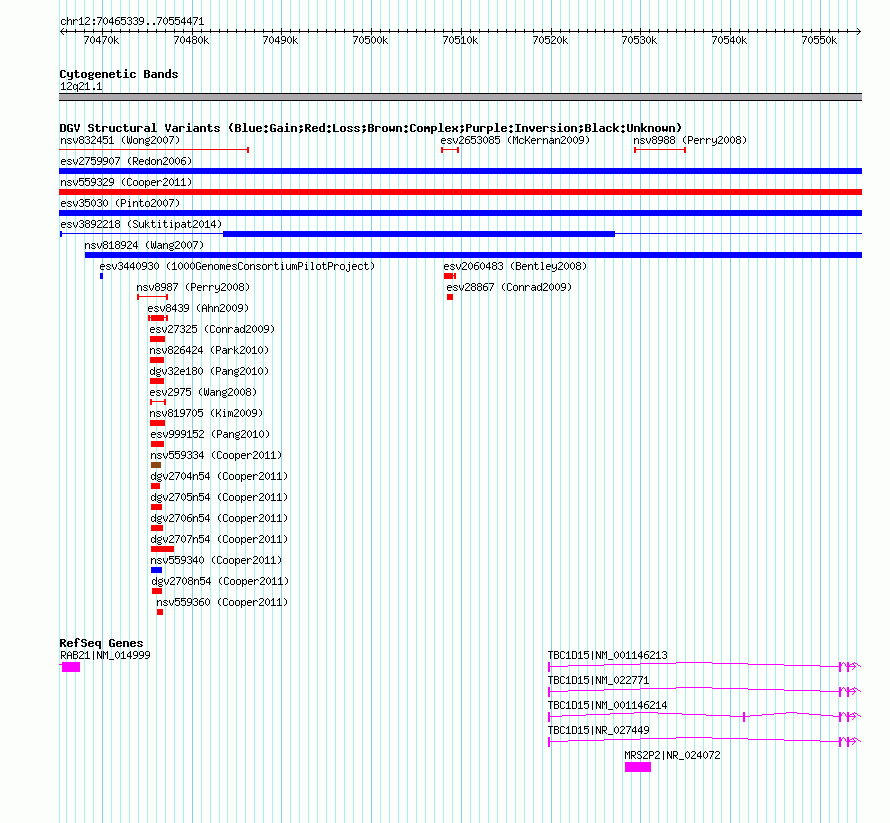Open dgv2708n54 (Cooper2011) variant label
Image resolution: width=890 pixels, height=823 pixels.
[220, 581]
